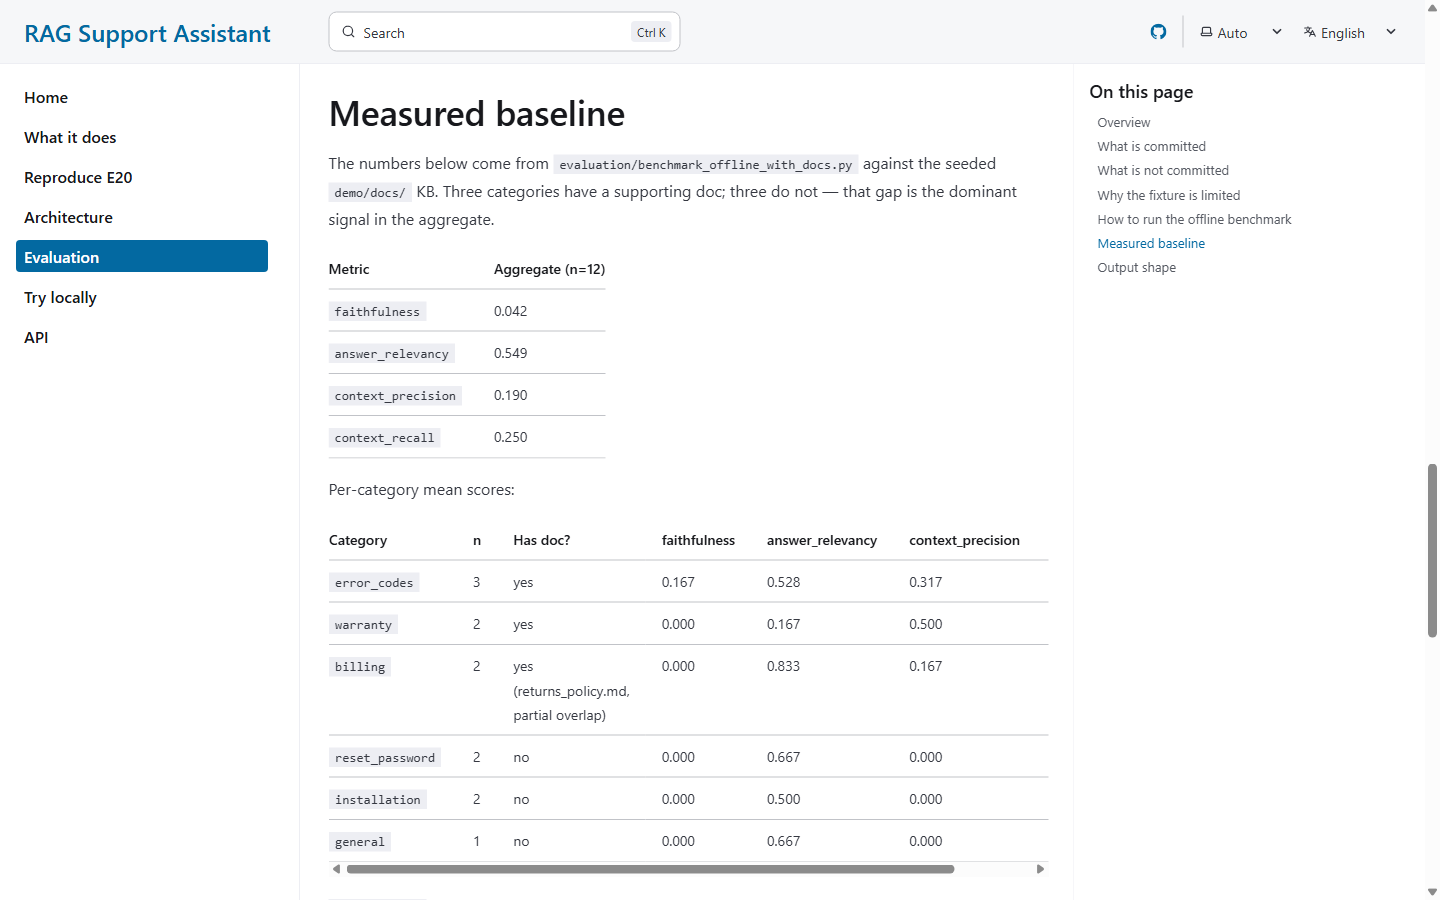Click the context_recall metric cell
This screenshot has width=1440, height=900.
pyautogui.click(x=384, y=438)
